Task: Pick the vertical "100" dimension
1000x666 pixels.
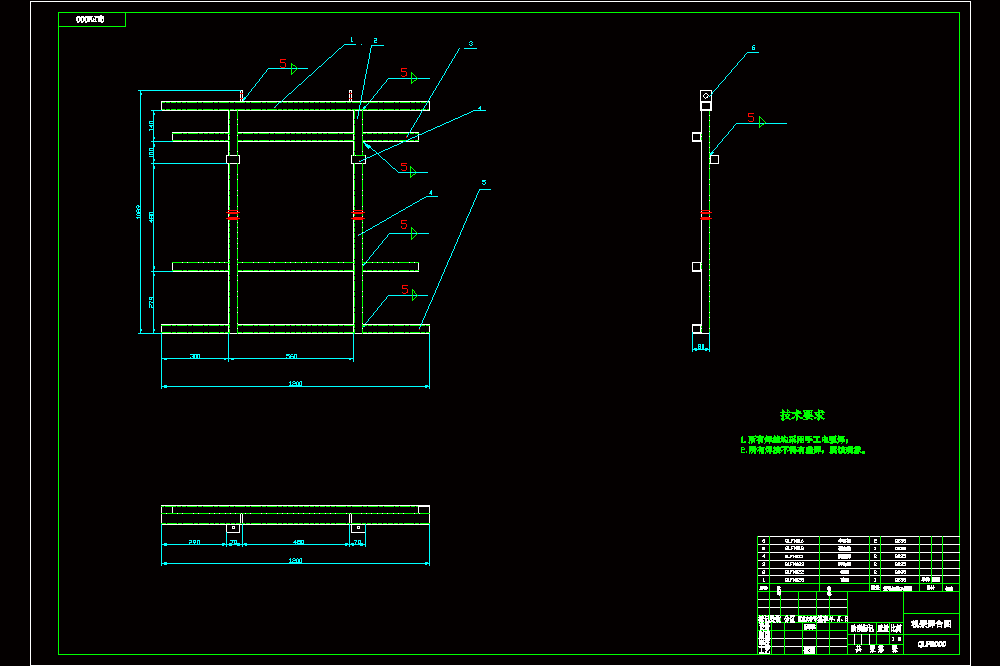Action: (x=151, y=152)
